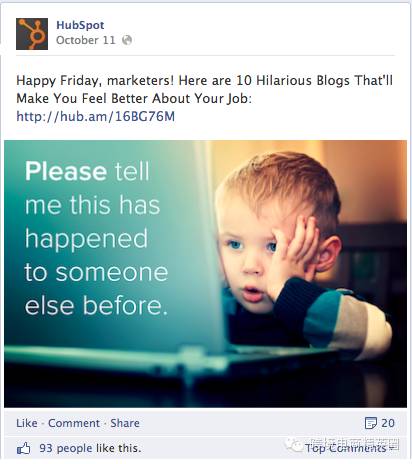Click the Chinese watermark text overlay

coord(354,444)
